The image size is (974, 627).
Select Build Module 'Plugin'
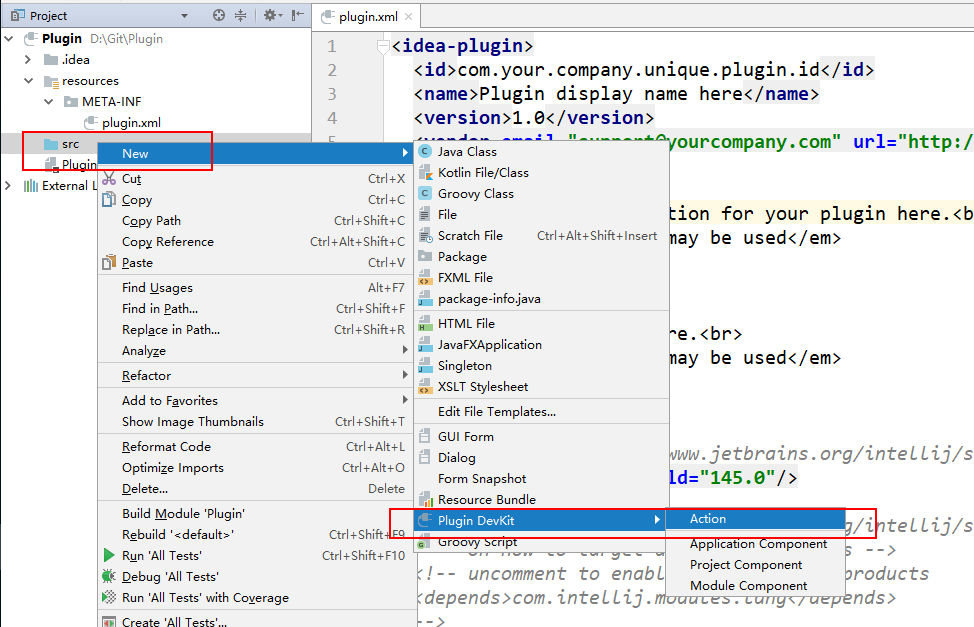coord(255,514)
